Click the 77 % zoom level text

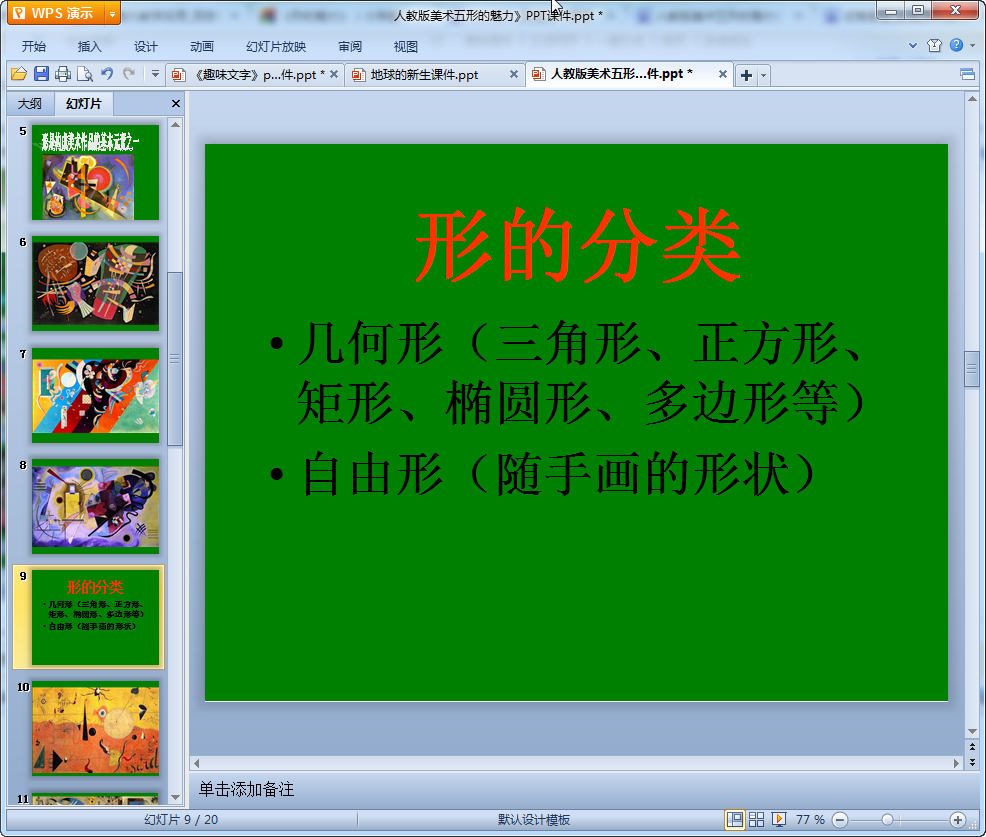click(810, 819)
